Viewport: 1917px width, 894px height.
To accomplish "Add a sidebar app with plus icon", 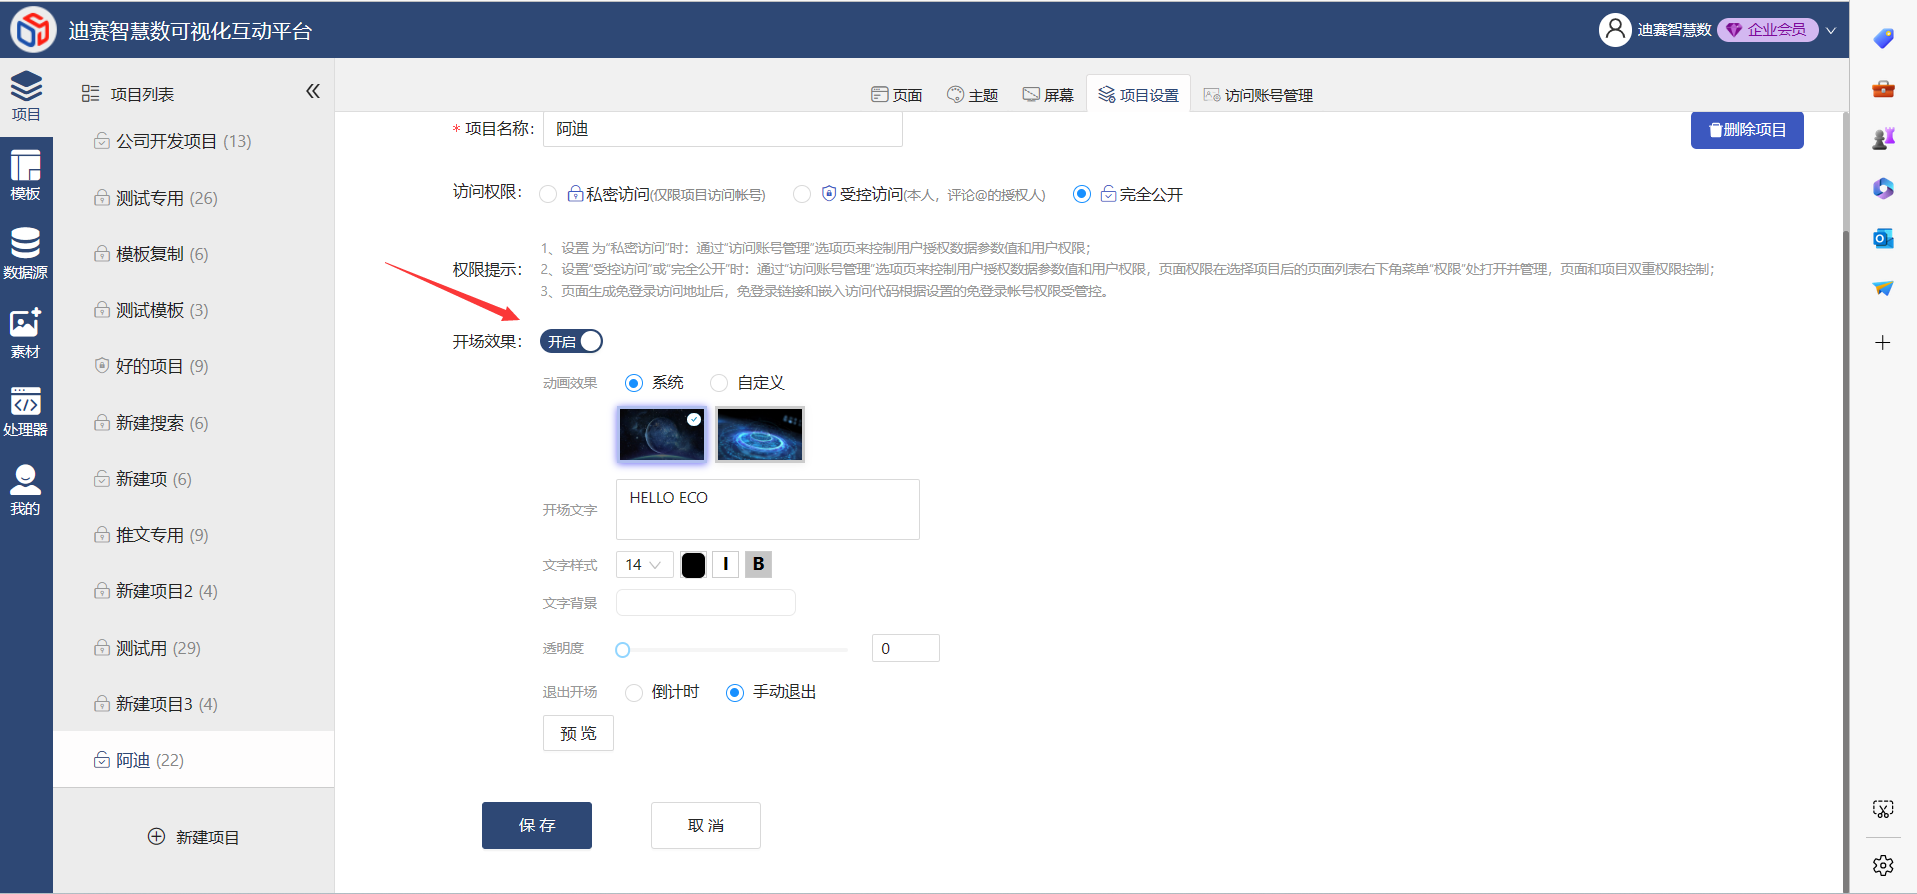I will coord(1883,343).
